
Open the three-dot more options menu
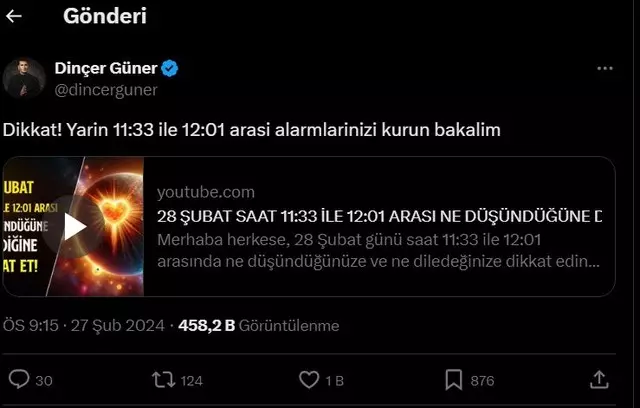tap(604, 68)
